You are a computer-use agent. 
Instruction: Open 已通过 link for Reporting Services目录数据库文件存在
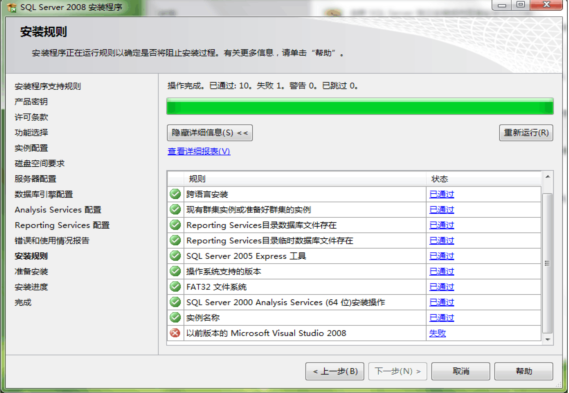coord(442,225)
